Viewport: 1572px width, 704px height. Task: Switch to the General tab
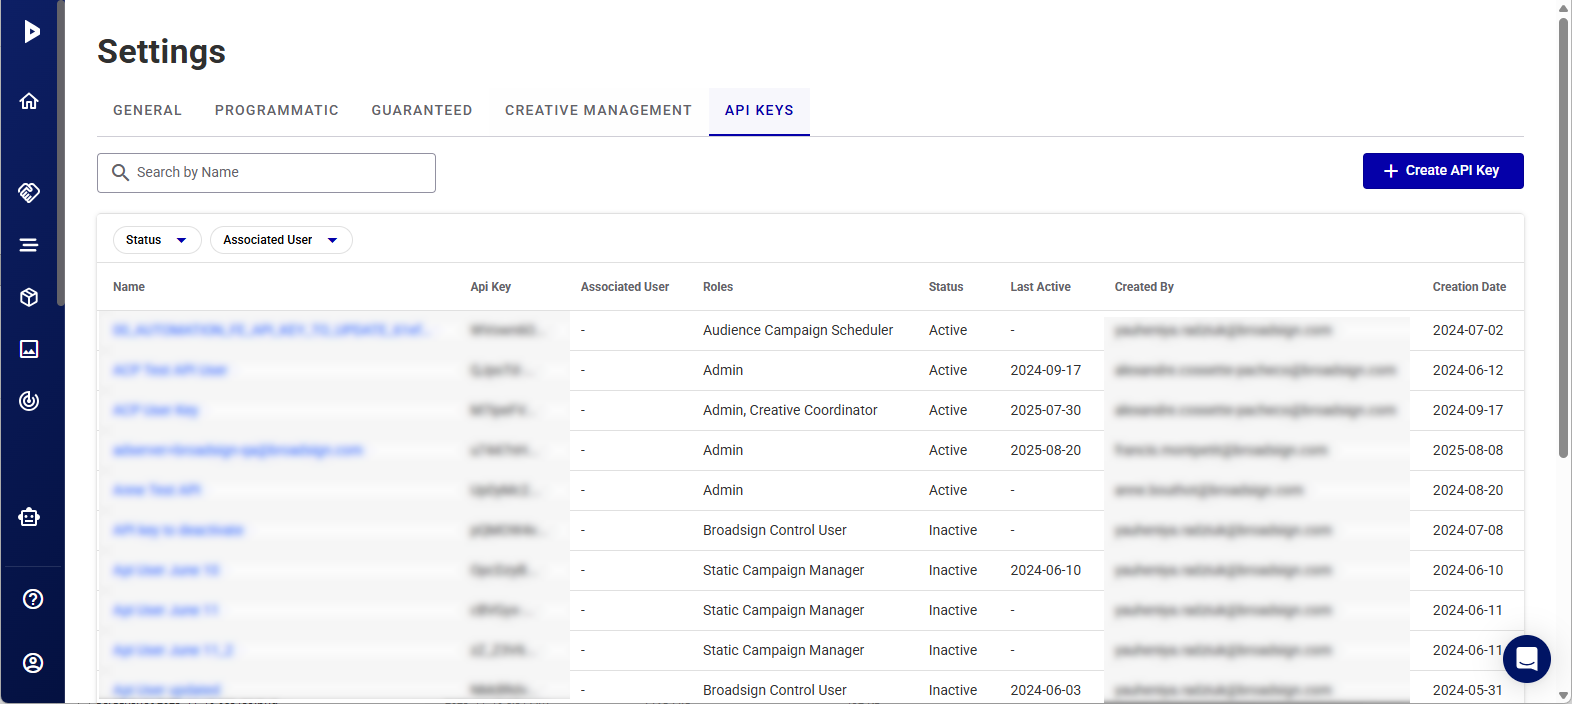pos(147,111)
